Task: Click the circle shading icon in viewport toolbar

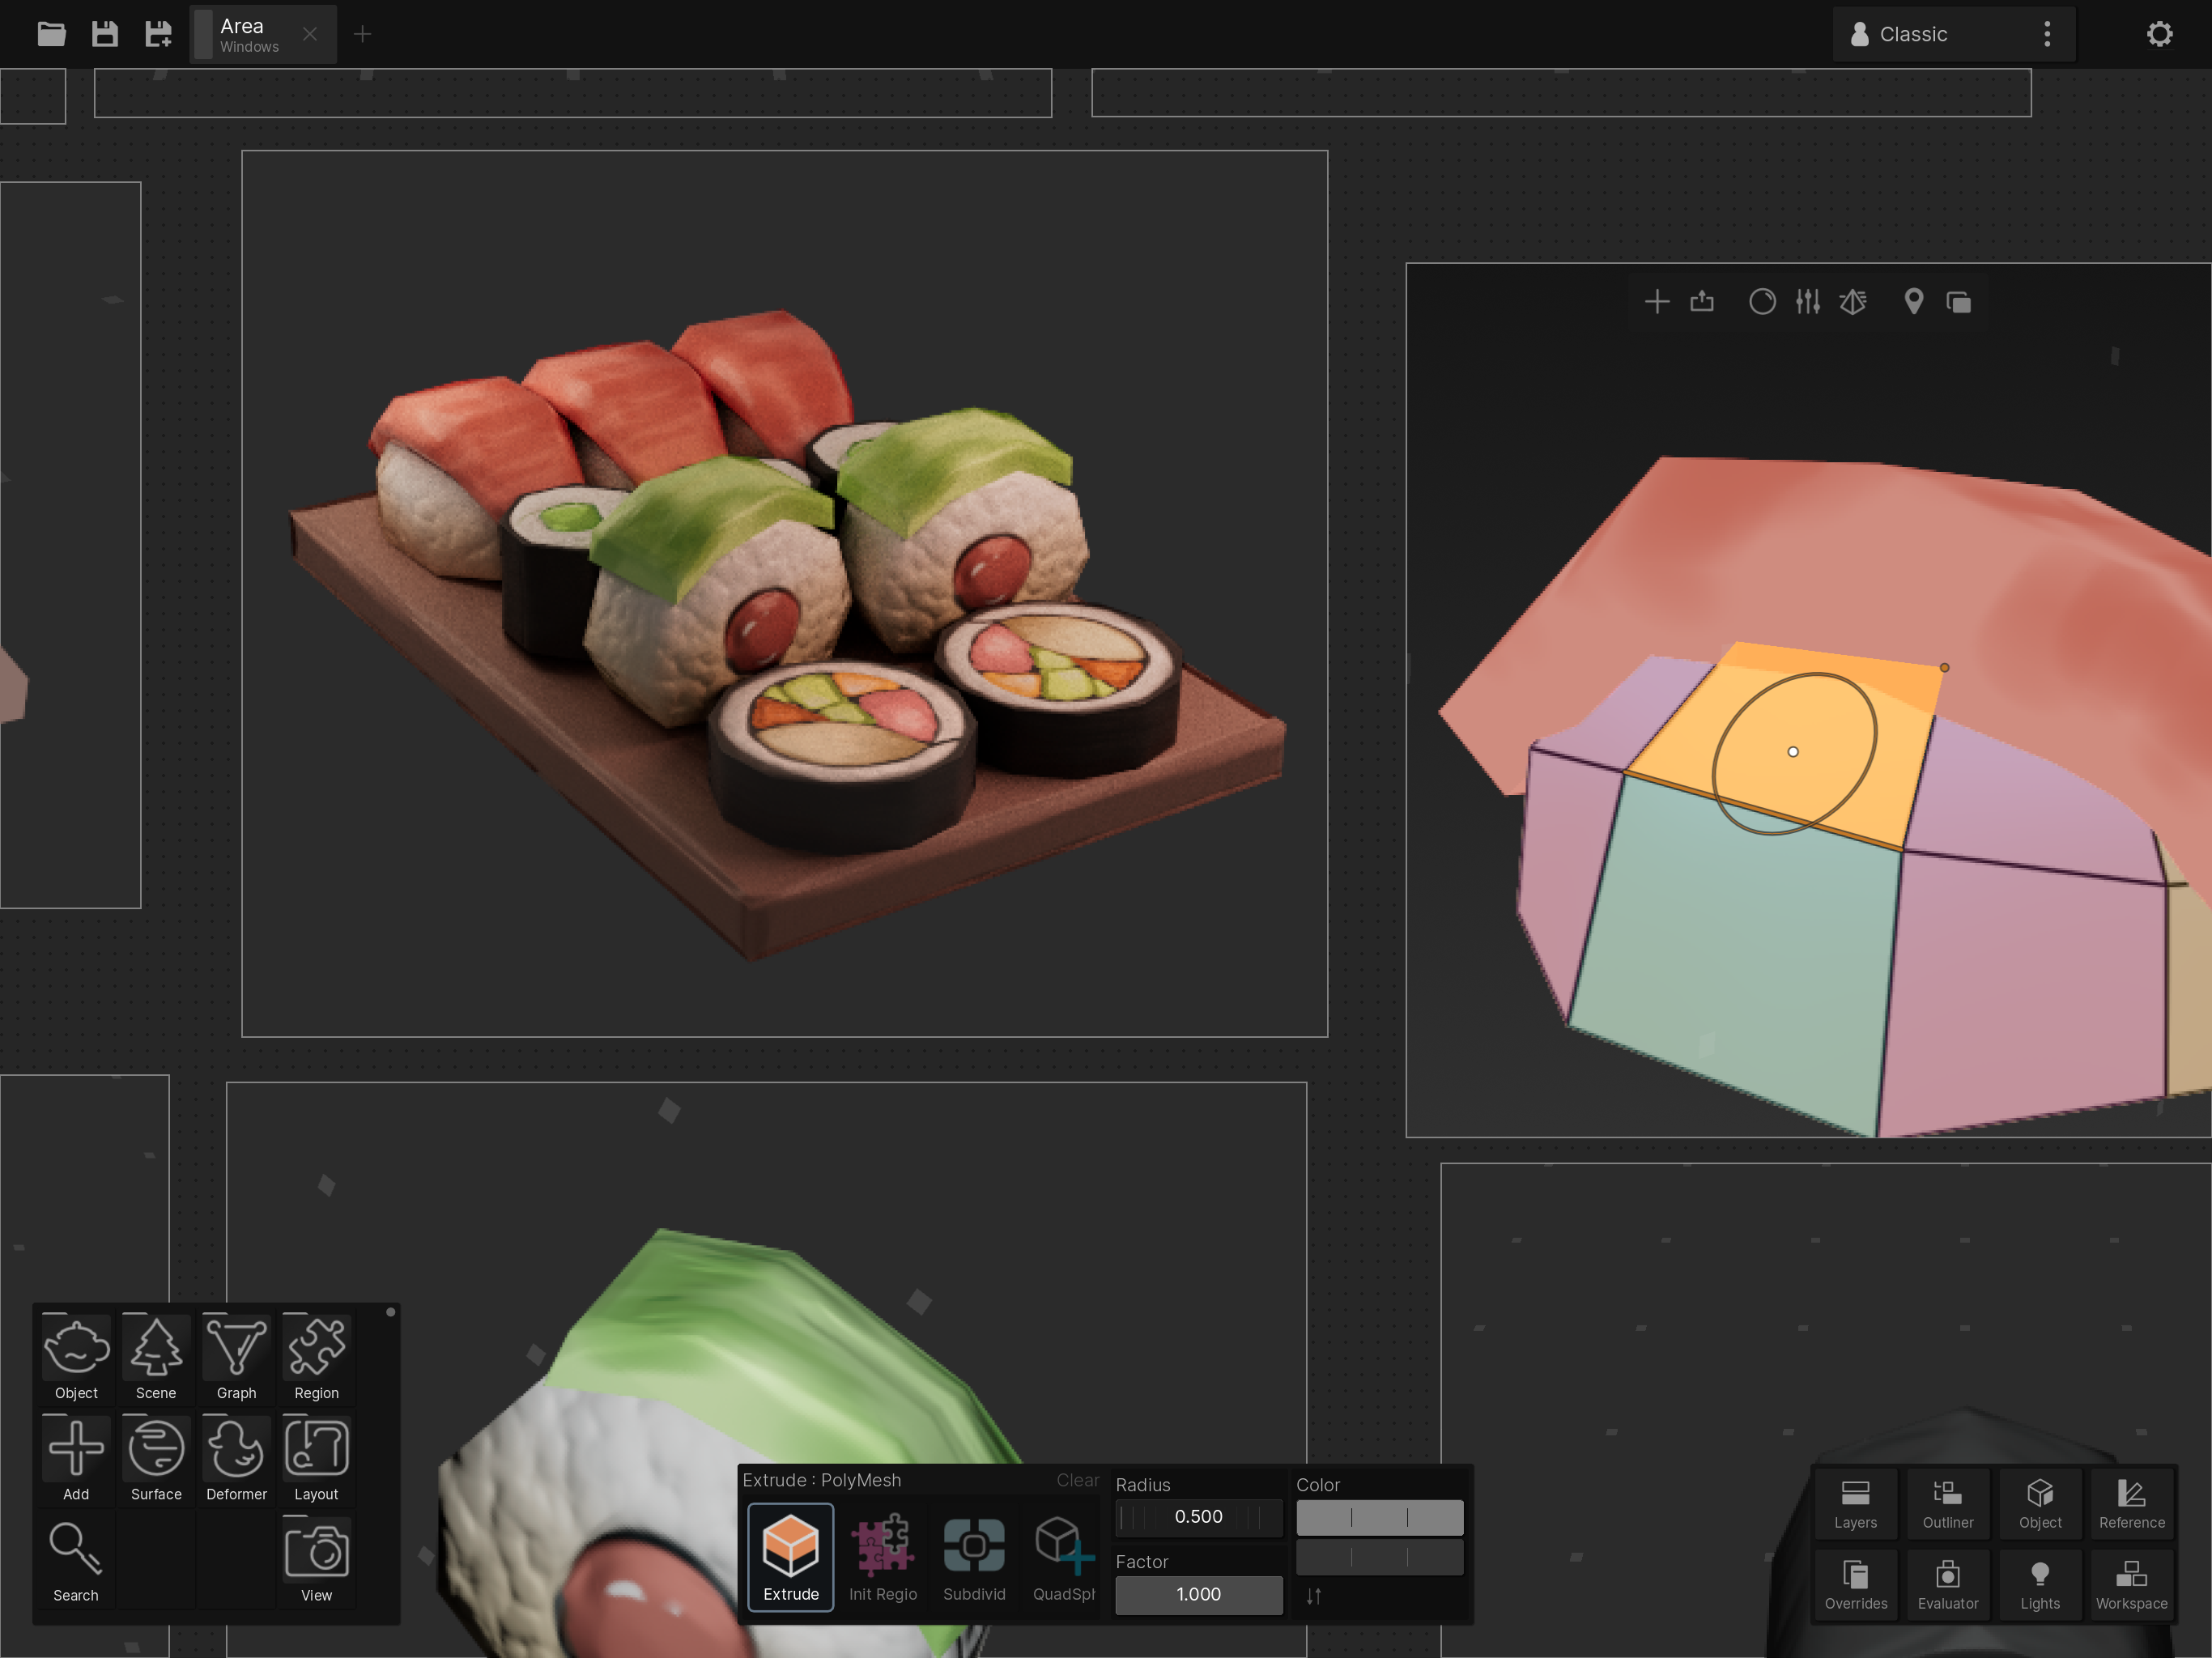Action: point(1762,302)
